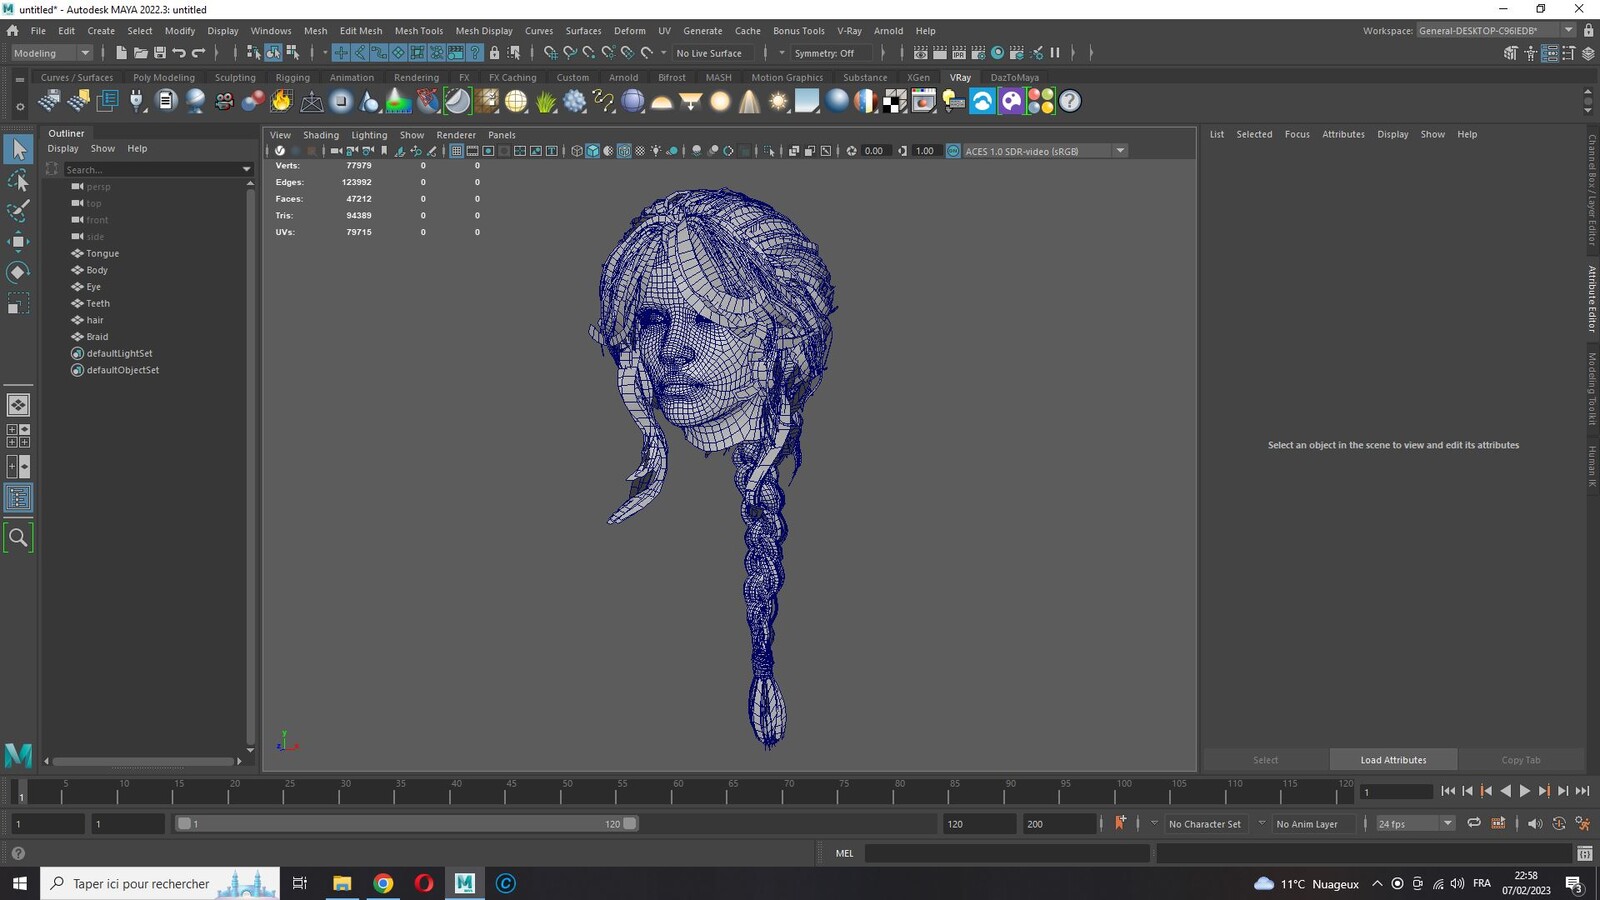Screen dimensions: 1600x900
Task: Save the scene with the floppy disk icon
Action: [159, 53]
